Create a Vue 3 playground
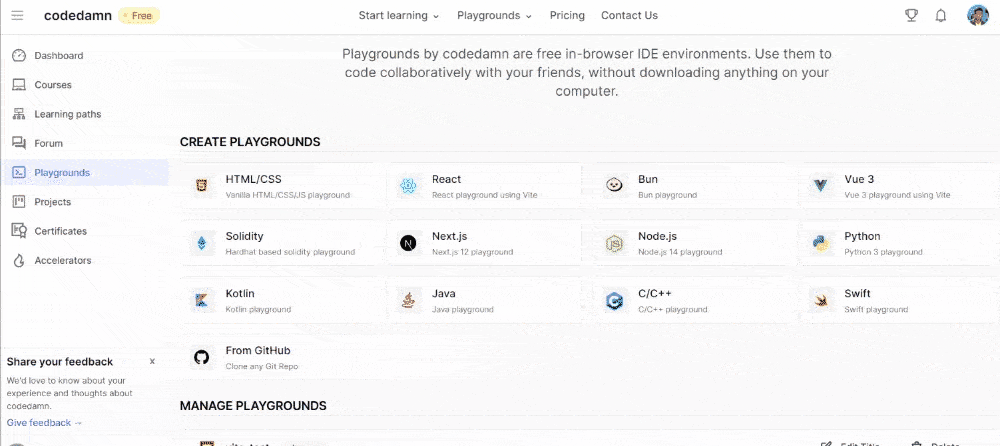 click(901, 186)
